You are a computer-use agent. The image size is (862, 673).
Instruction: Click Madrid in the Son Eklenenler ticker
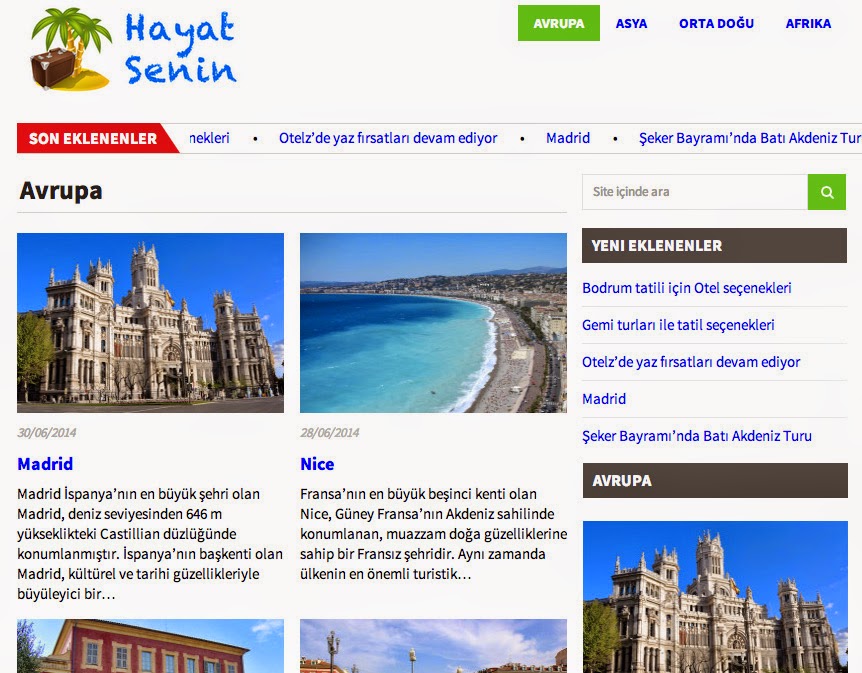pyautogui.click(x=568, y=138)
